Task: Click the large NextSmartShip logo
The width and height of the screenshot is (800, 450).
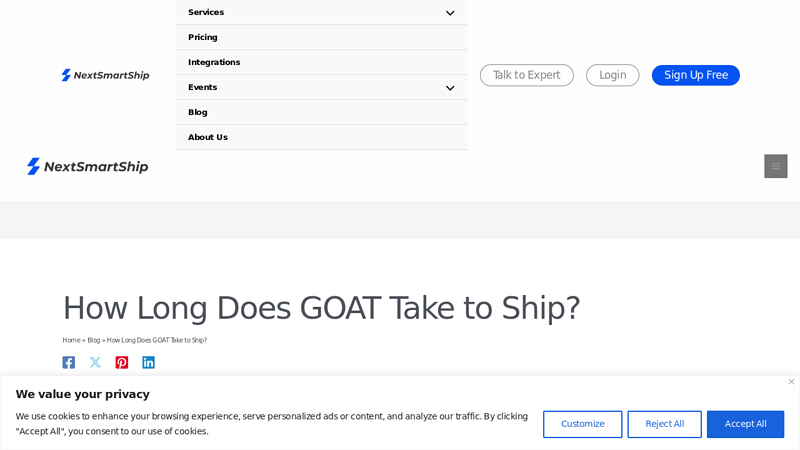Action: pos(88,166)
